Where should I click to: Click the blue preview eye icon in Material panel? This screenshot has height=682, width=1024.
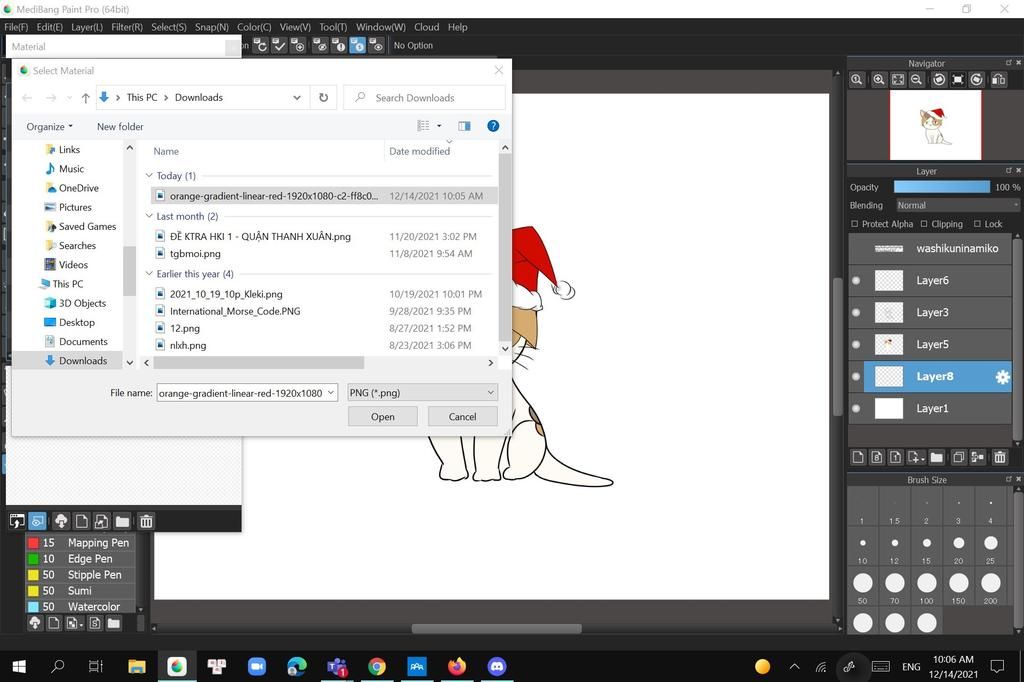[x=37, y=521]
